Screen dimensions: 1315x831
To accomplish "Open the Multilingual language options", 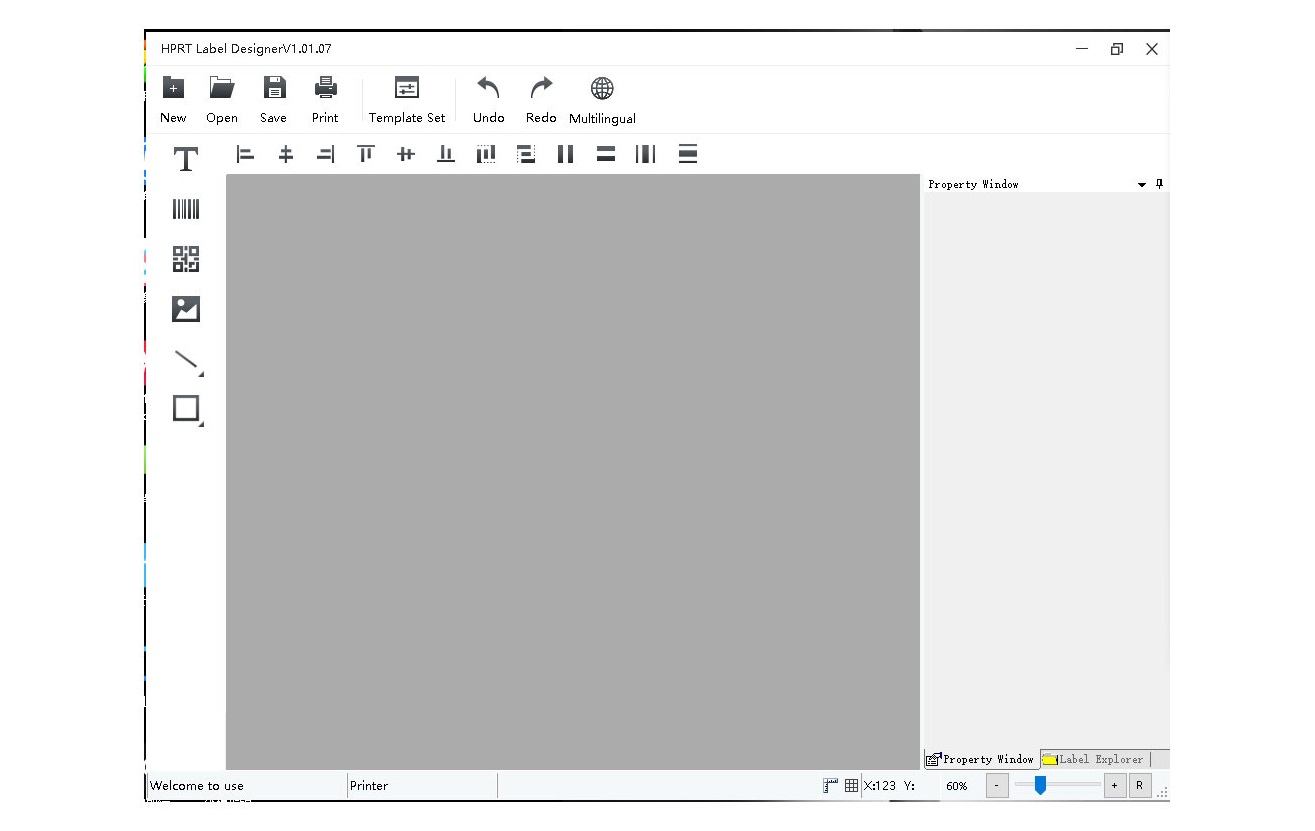I will (602, 100).
